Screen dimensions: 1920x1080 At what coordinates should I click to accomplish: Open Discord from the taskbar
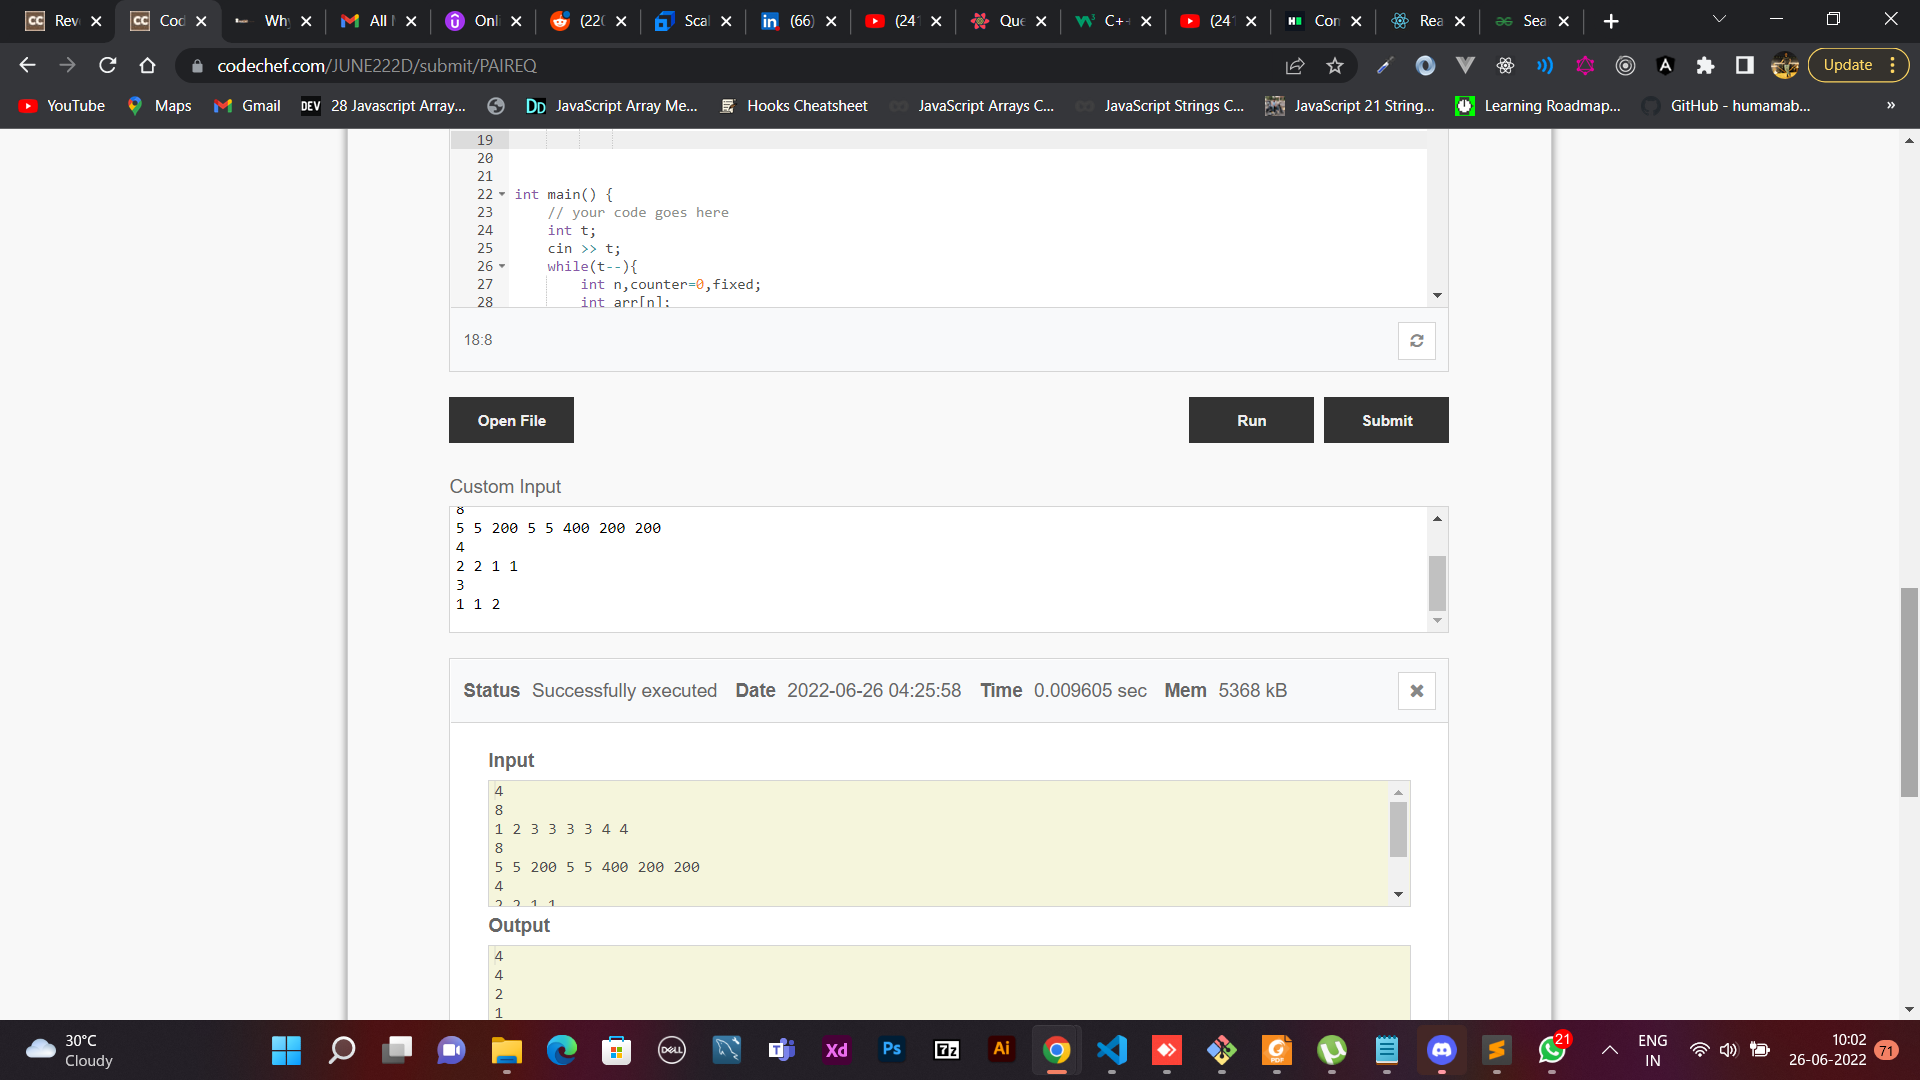coord(1441,1050)
